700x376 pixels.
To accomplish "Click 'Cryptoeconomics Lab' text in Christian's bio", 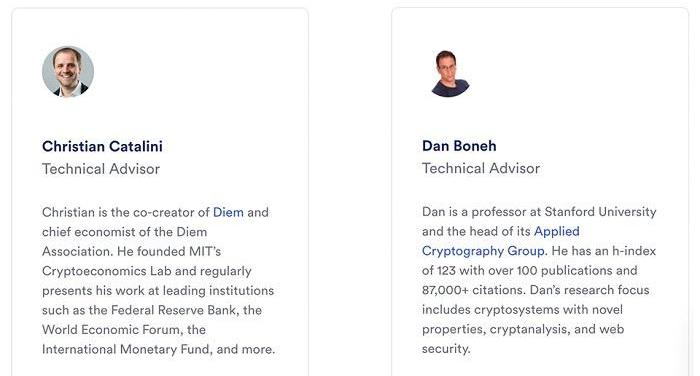I will (x=107, y=271).
